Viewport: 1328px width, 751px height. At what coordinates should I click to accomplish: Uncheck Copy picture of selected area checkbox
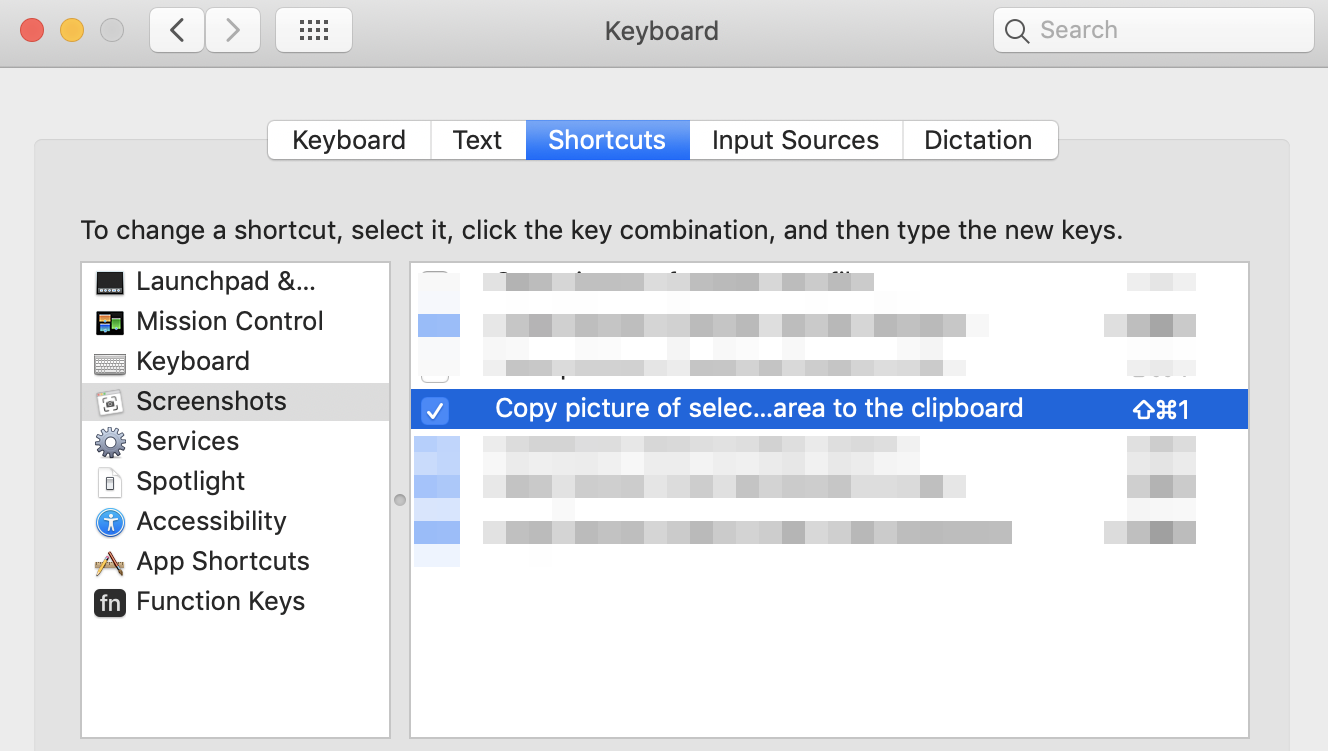[435, 409]
